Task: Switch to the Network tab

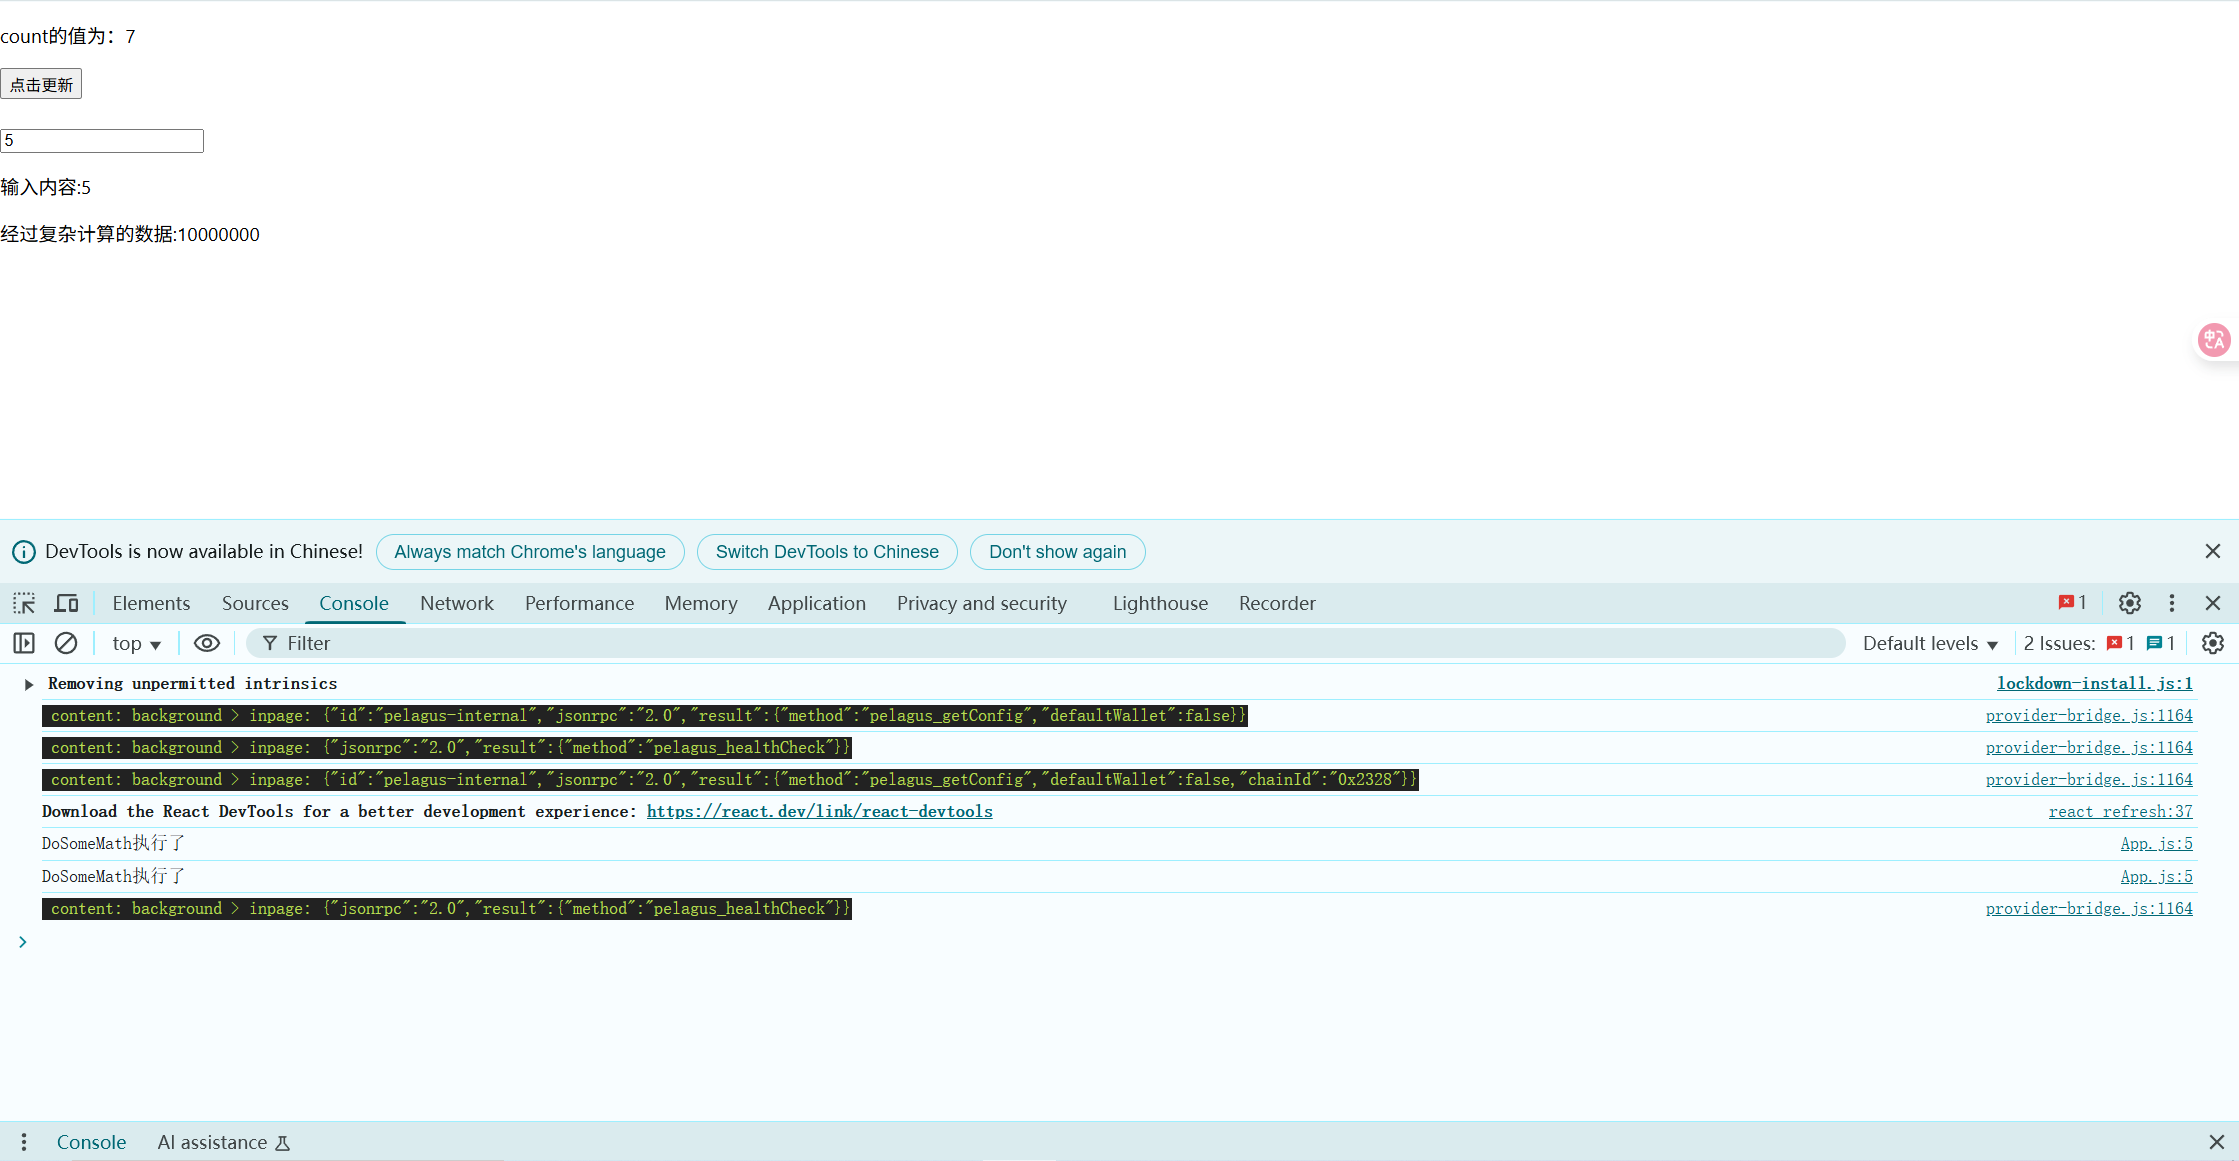Action: [456, 603]
